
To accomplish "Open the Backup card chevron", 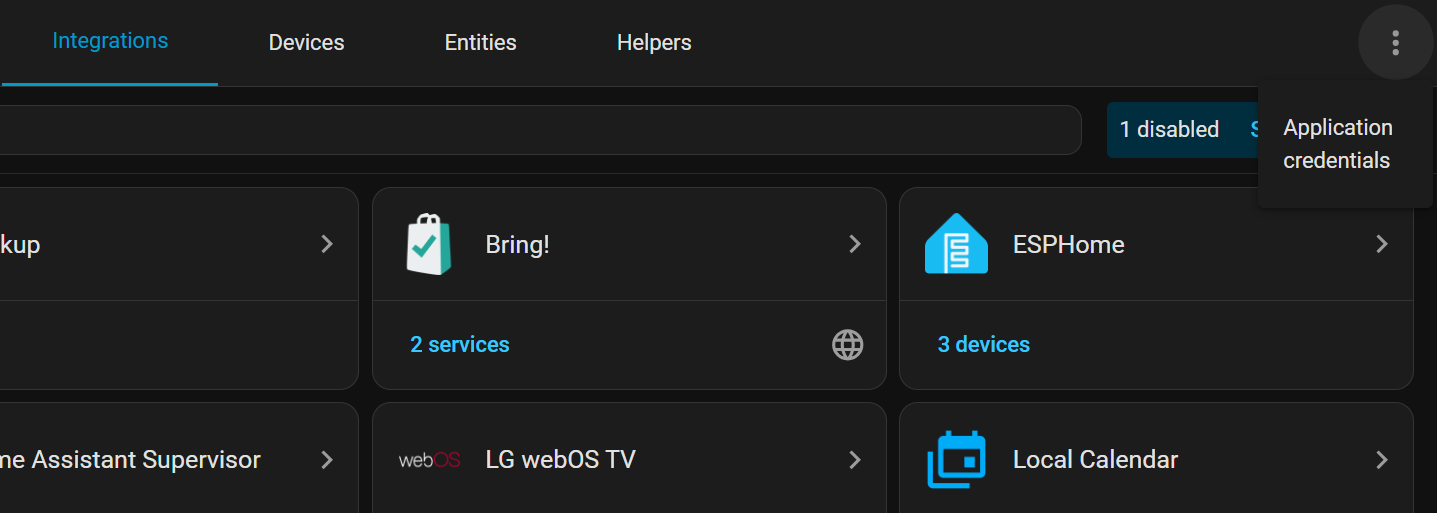I will point(327,244).
